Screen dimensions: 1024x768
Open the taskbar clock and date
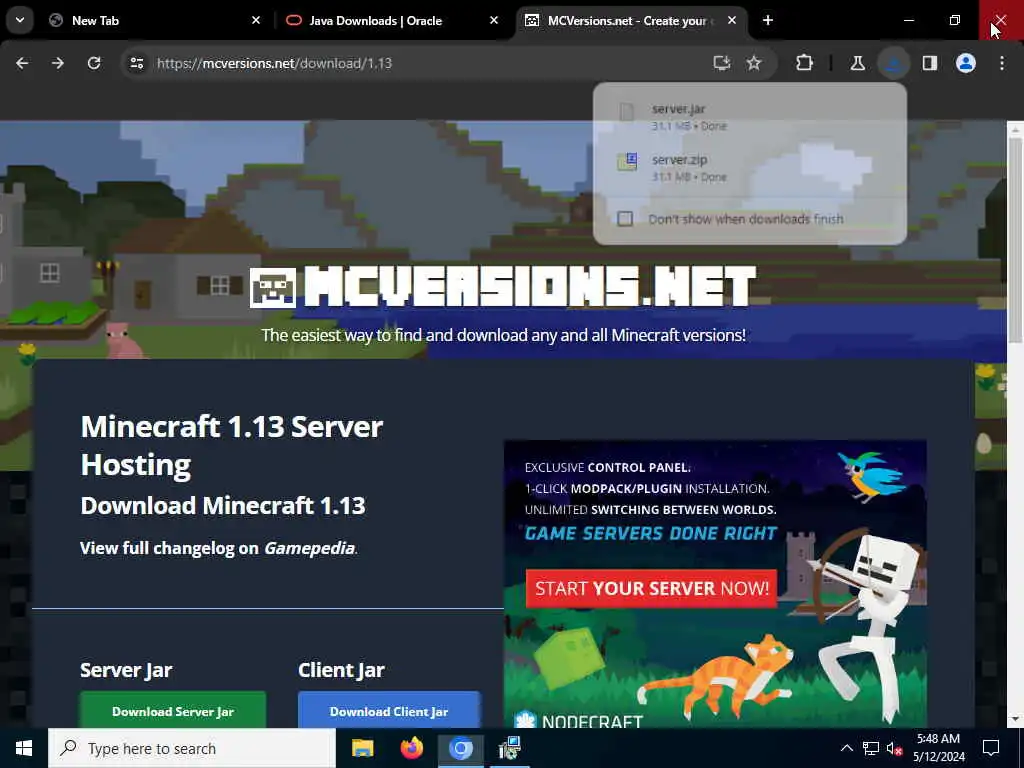tap(938, 748)
